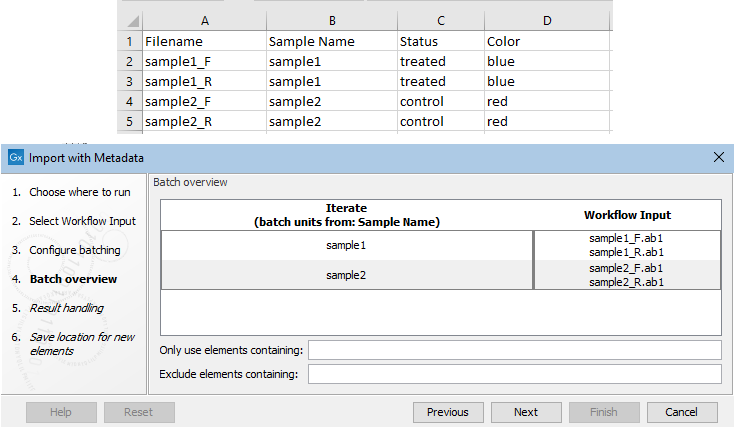Focus the 'Exclude elements containing' field
This screenshot has width=734, height=427.
pyautogui.click(x=514, y=374)
